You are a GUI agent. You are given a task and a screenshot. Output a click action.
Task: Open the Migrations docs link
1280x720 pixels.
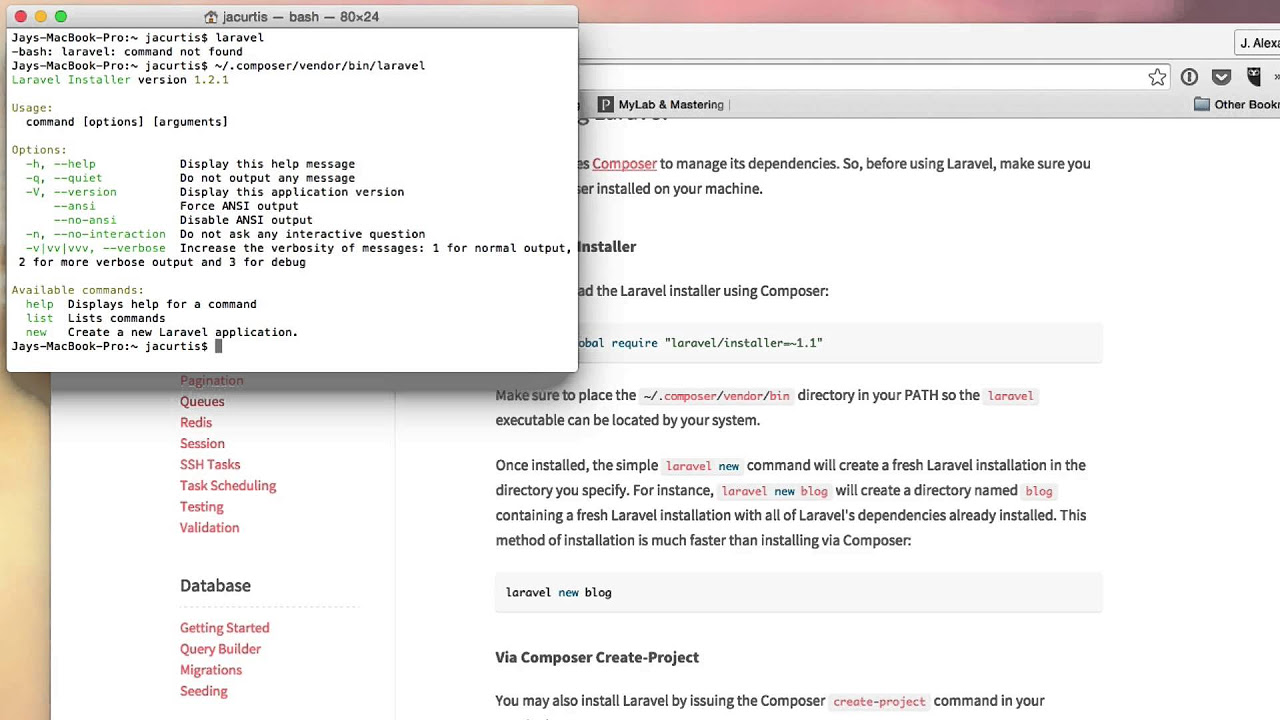click(211, 669)
